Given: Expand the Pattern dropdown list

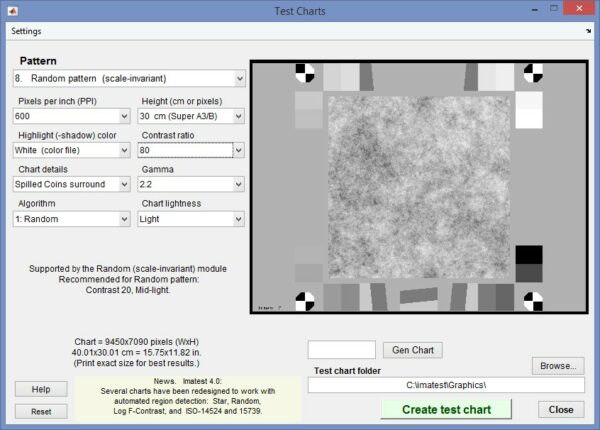Looking at the screenshot, I should click(238, 78).
